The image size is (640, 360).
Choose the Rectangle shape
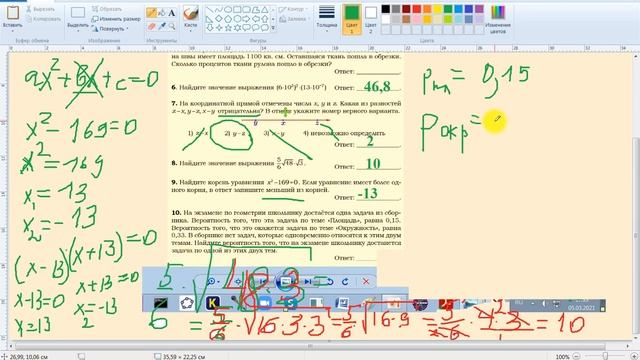[x=237, y=9]
